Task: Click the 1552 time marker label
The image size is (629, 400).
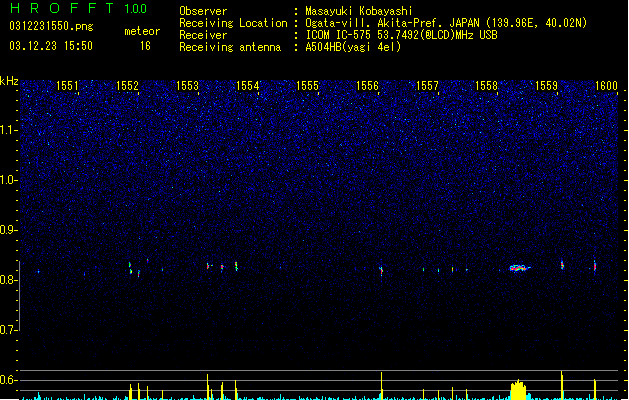Action: [x=127, y=86]
